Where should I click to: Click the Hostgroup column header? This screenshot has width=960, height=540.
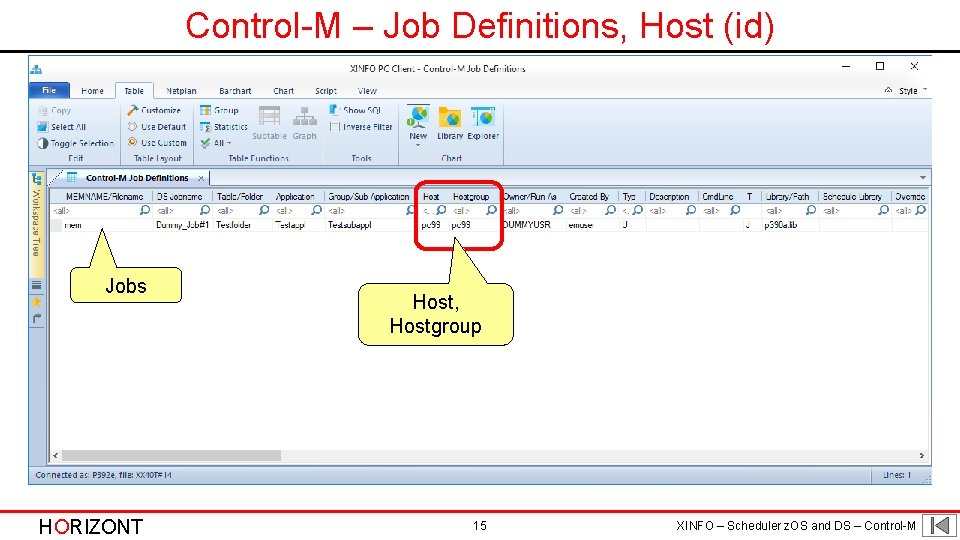point(474,197)
